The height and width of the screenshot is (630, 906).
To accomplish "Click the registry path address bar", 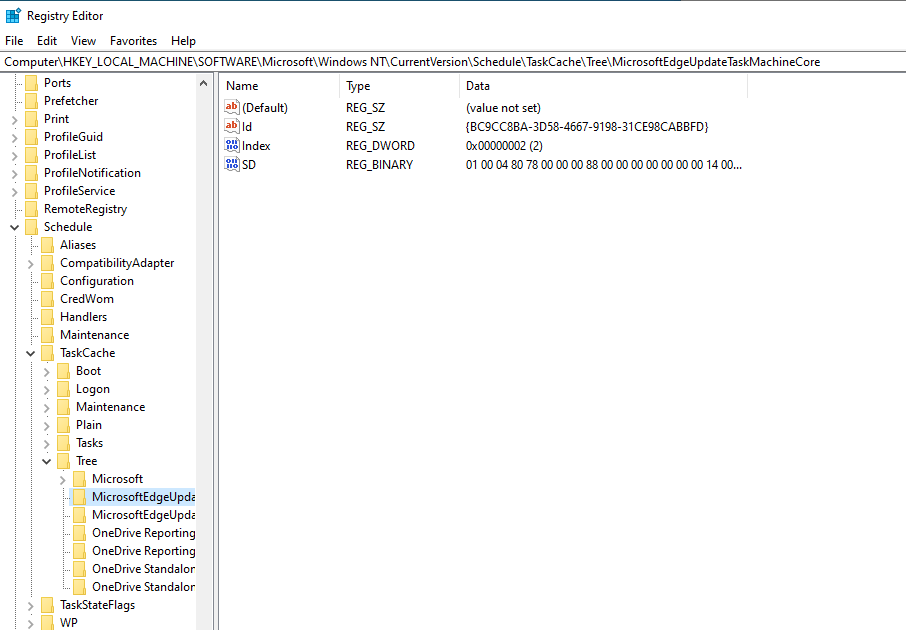I will (x=452, y=62).
